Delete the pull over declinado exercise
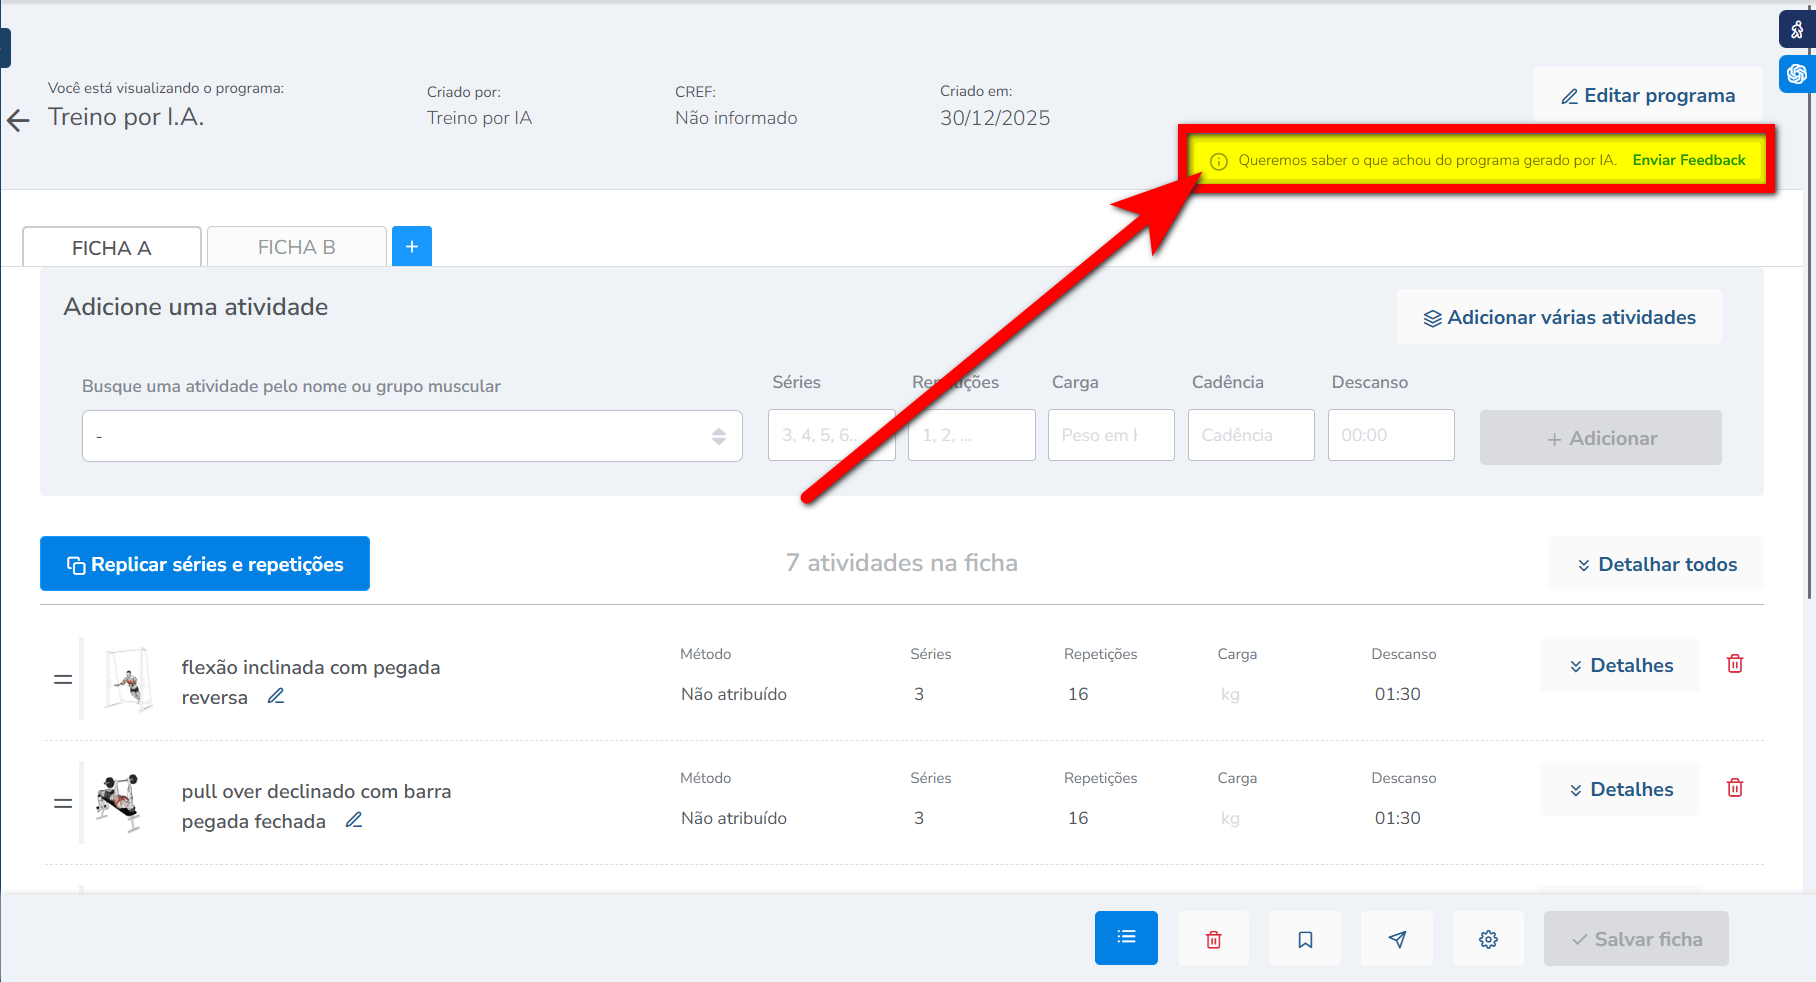Image resolution: width=1816 pixels, height=982 pixels. pos(1734,788)
